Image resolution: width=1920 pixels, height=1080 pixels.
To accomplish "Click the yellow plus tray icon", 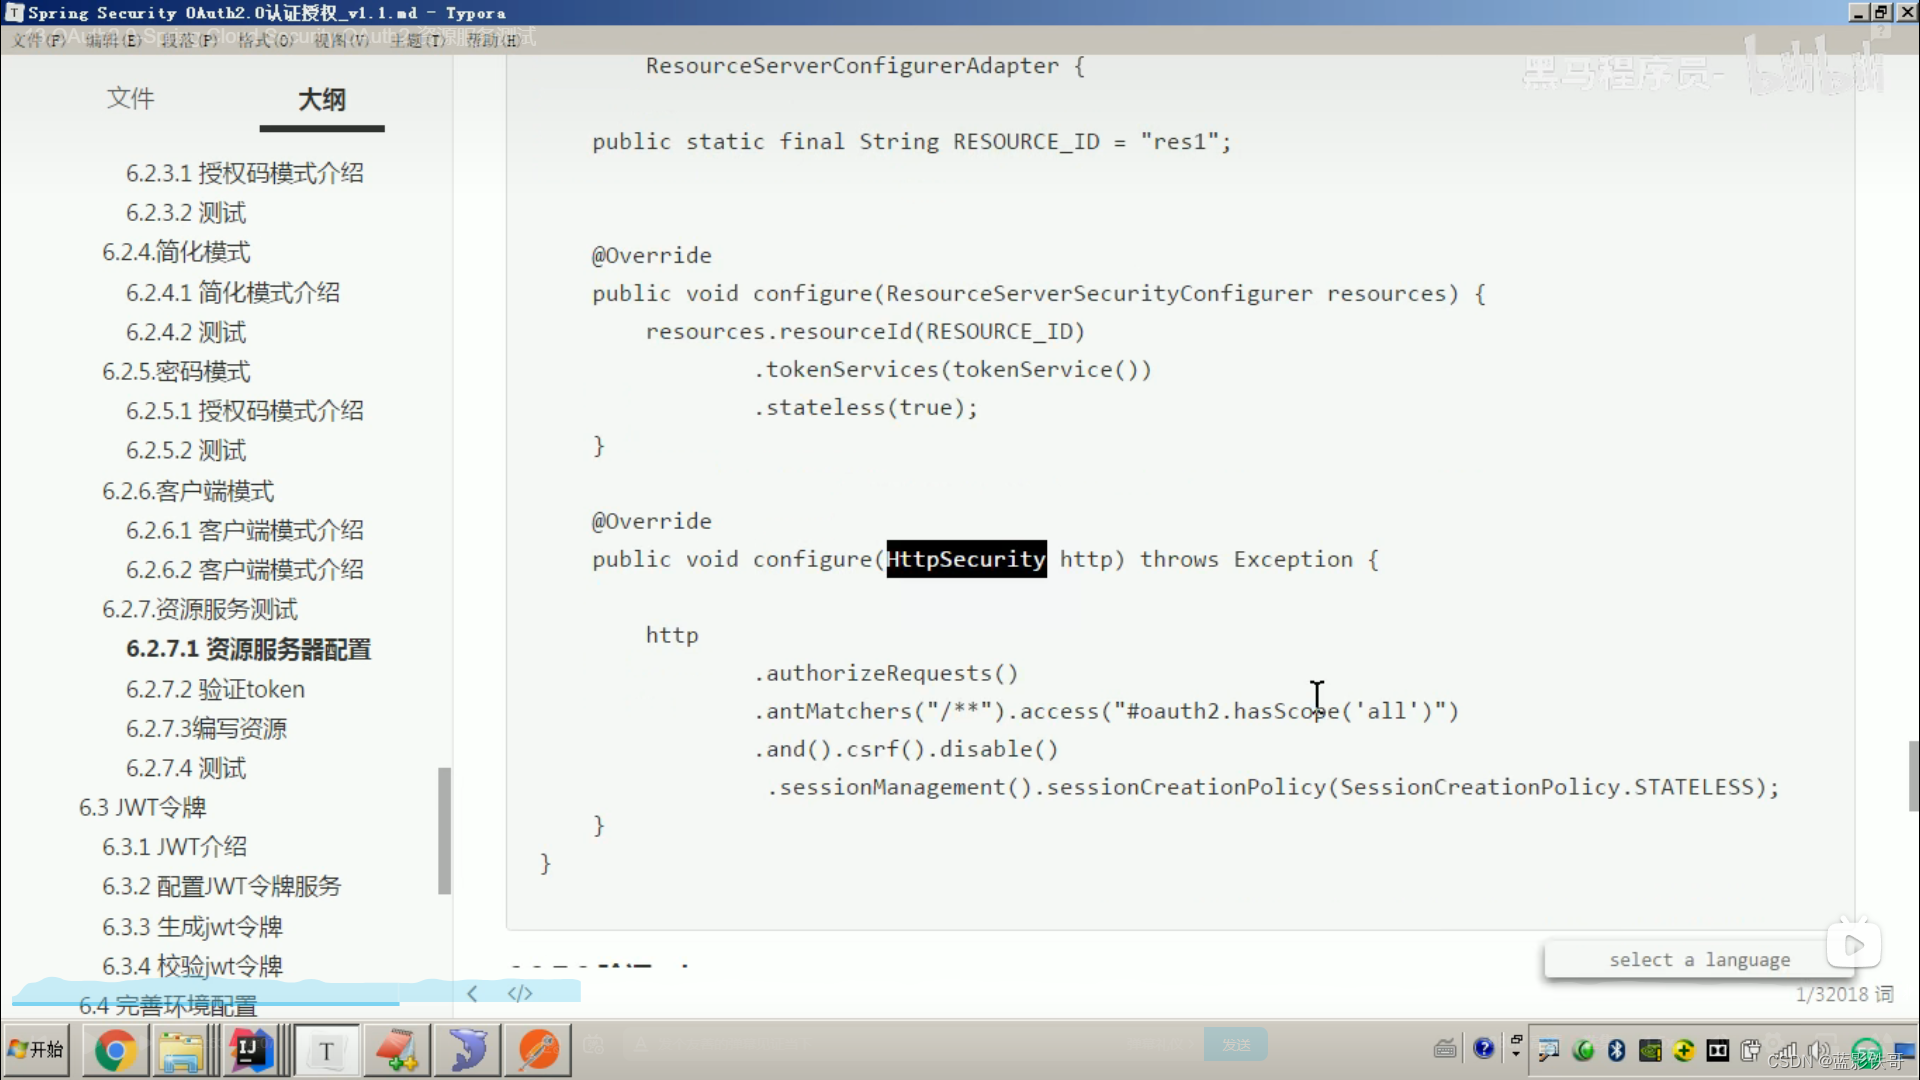I will coord(1684,1050).
